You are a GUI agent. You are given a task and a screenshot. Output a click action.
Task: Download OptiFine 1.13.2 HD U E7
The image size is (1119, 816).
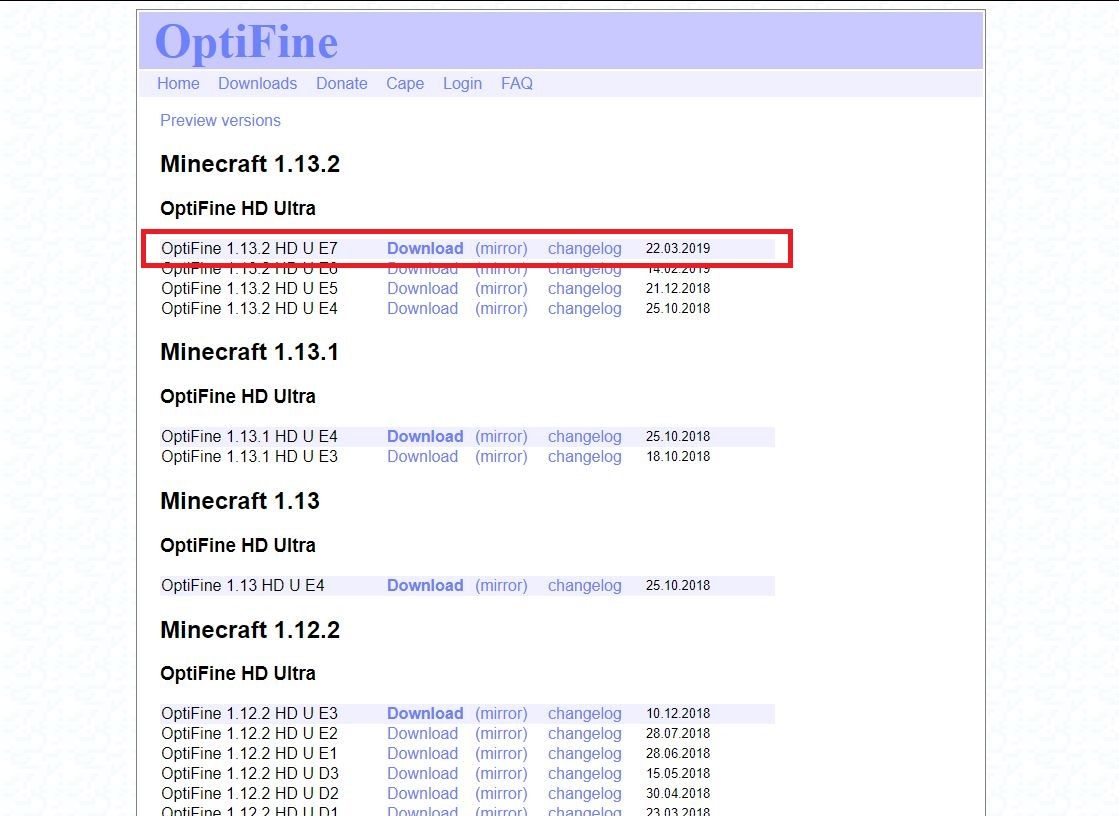pos(425,248)
